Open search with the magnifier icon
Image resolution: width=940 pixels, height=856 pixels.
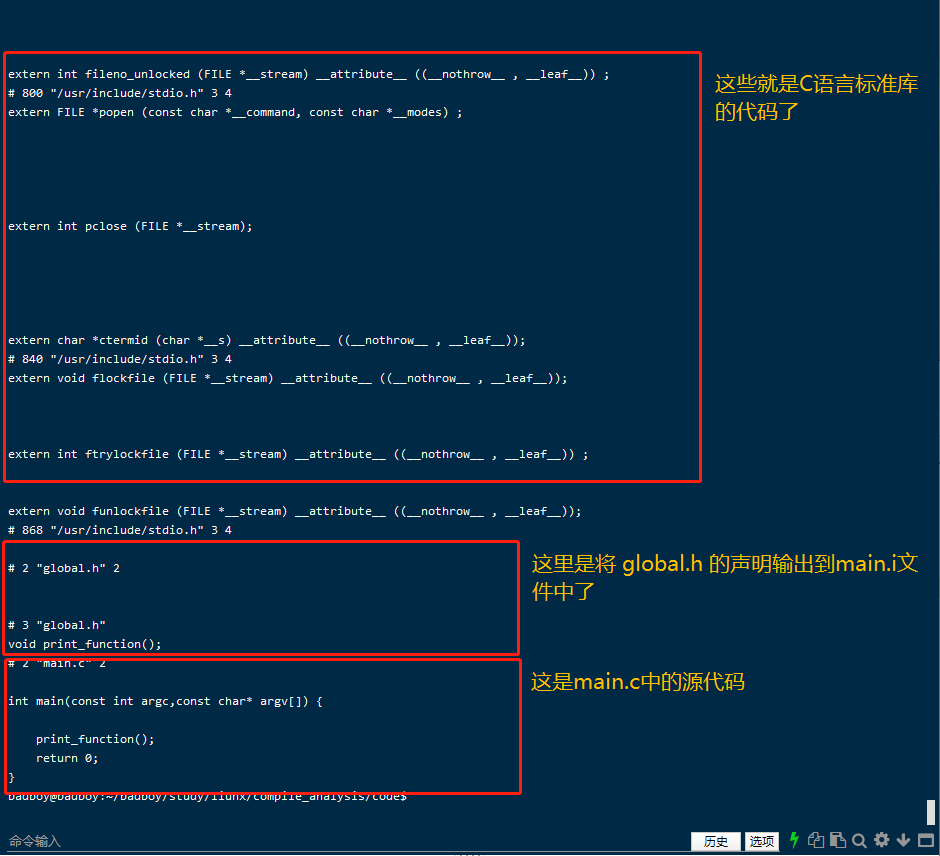pyautogui.click(x=859, y=840)
